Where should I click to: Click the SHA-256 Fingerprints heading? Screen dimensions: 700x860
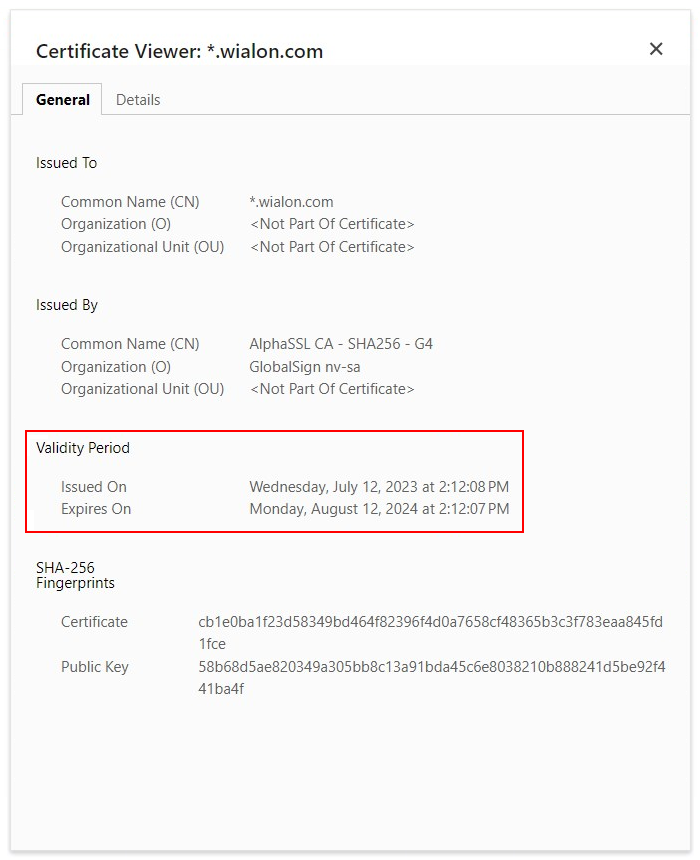(x=75, y=575)
